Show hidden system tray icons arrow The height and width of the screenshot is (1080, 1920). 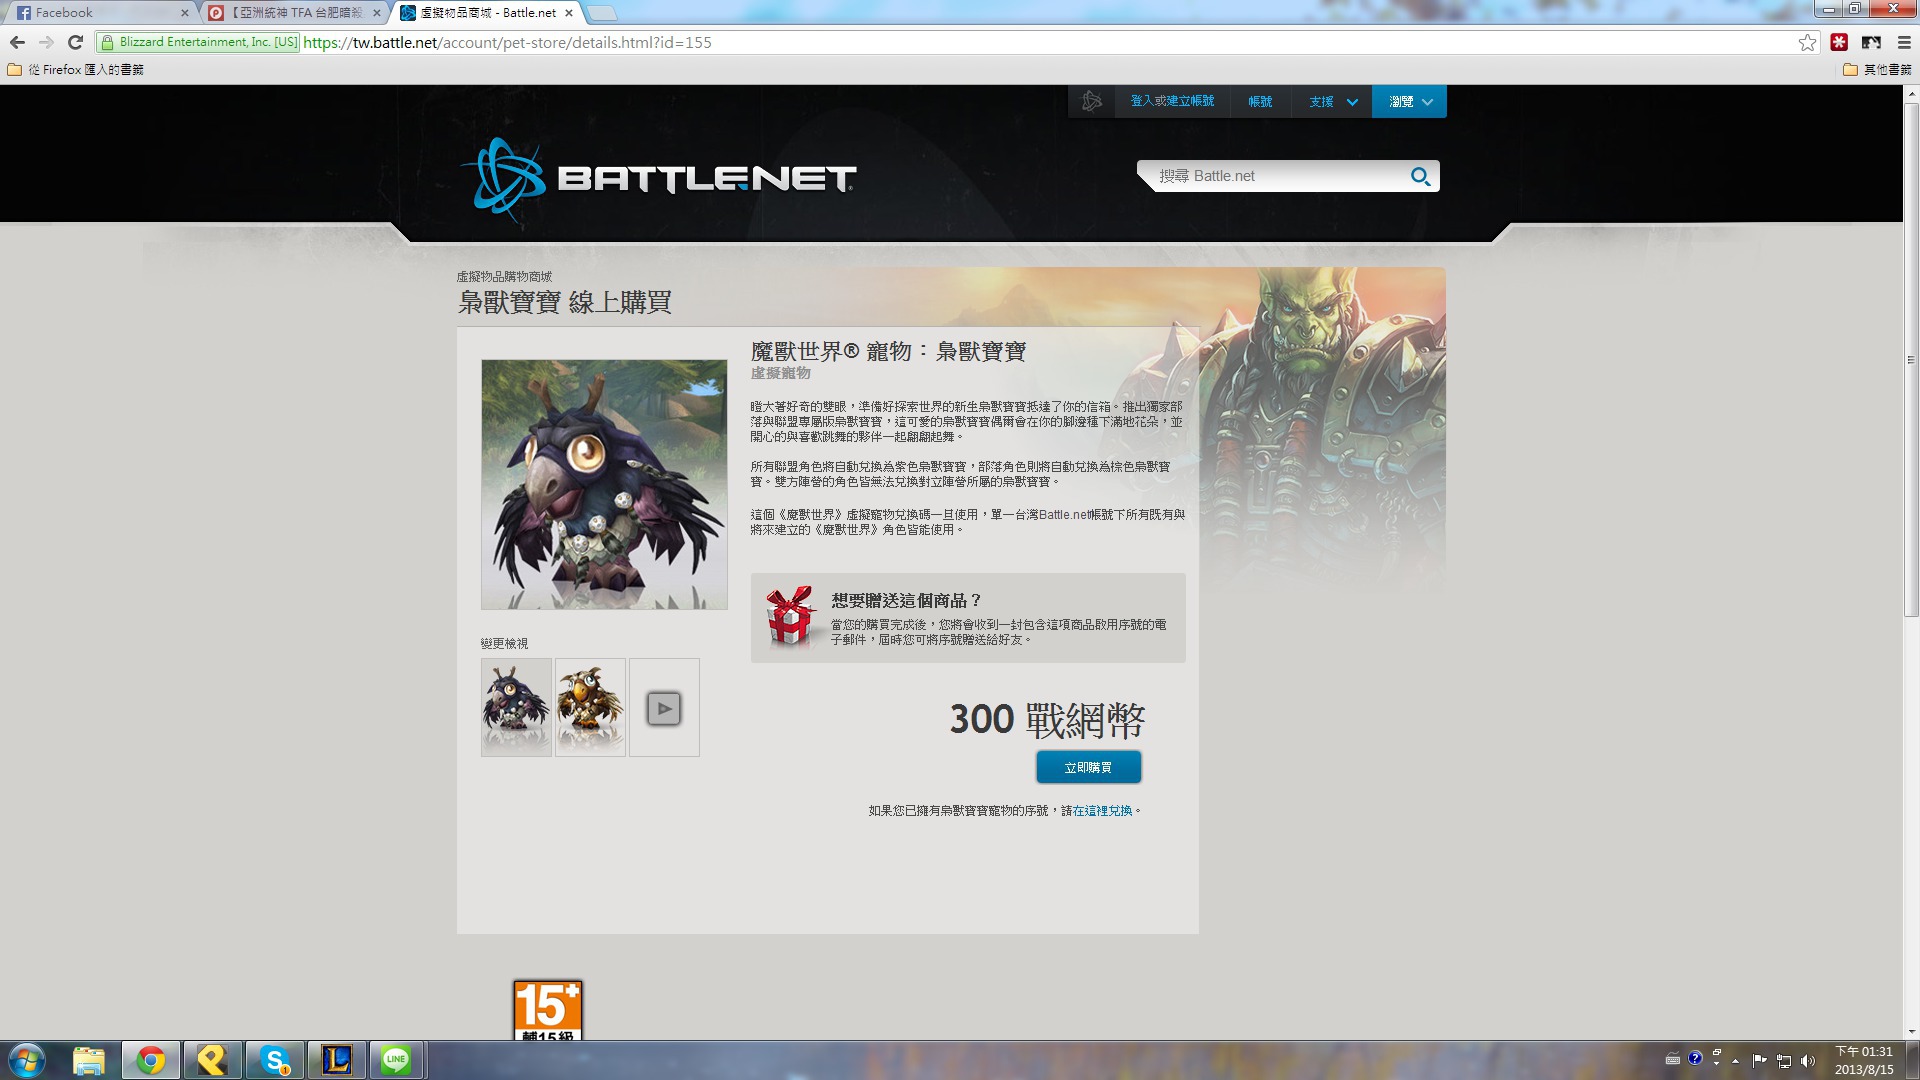[1735, 1060]
